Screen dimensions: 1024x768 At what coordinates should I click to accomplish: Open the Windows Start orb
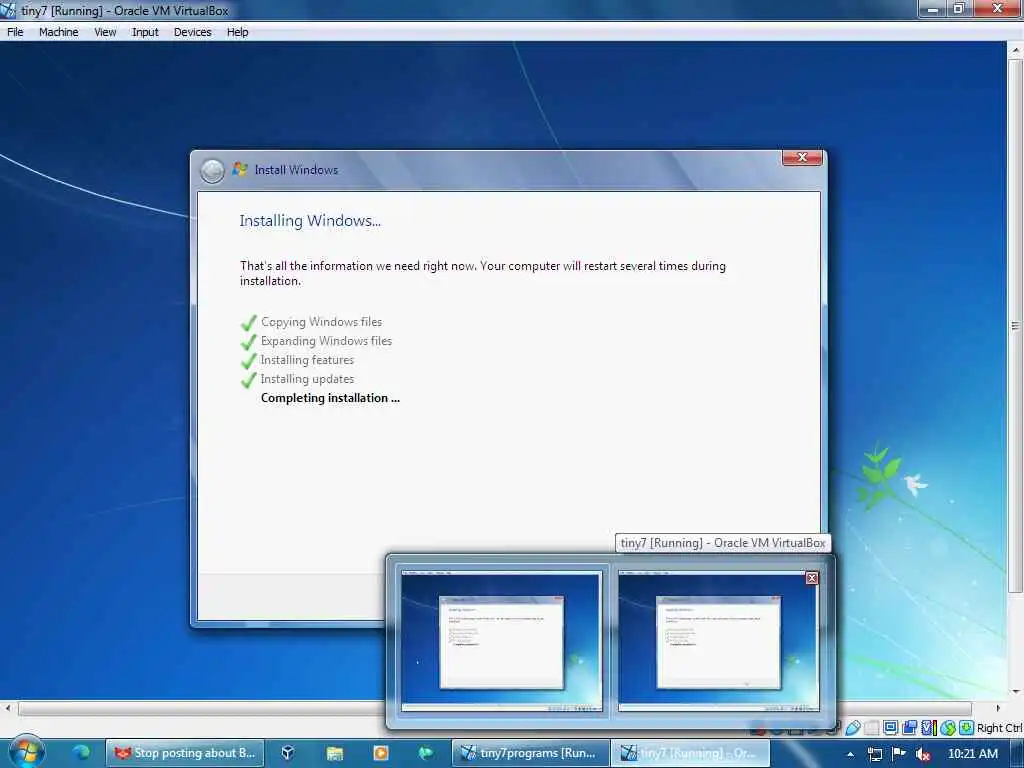click(x=27, y=753)
